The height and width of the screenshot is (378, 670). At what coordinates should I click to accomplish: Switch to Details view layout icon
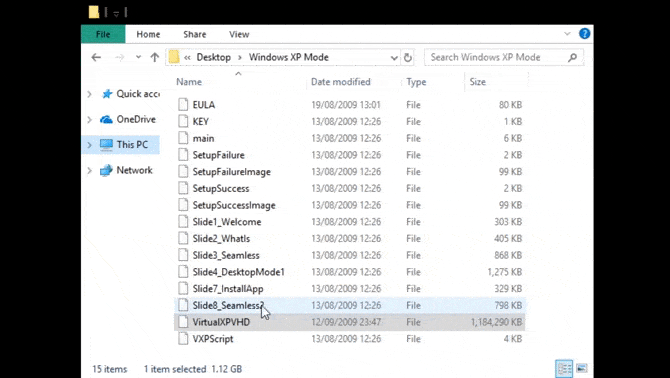point(564,368)
